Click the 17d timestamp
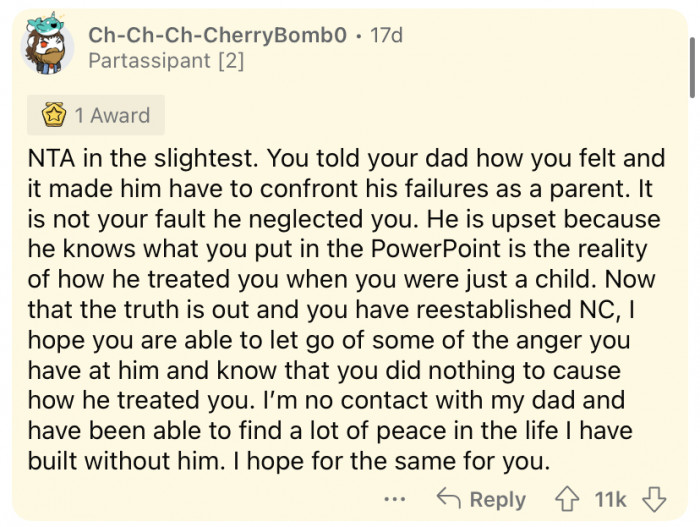Screen dimensions: 700x527 point(386,34)
